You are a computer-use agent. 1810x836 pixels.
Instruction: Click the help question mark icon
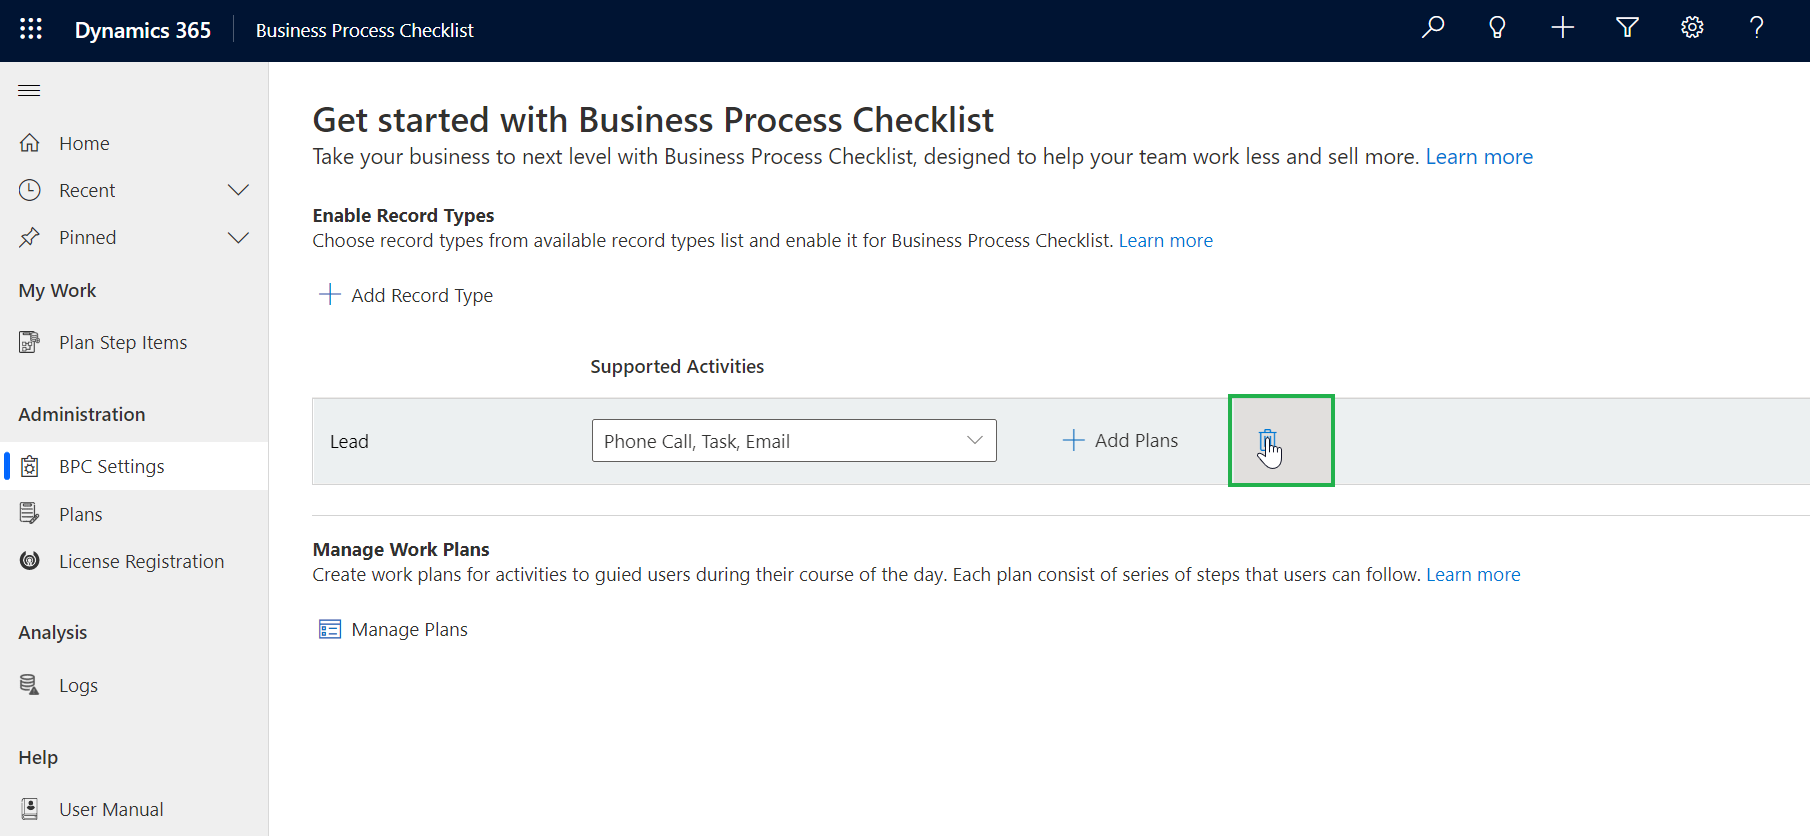[1757, 28]
